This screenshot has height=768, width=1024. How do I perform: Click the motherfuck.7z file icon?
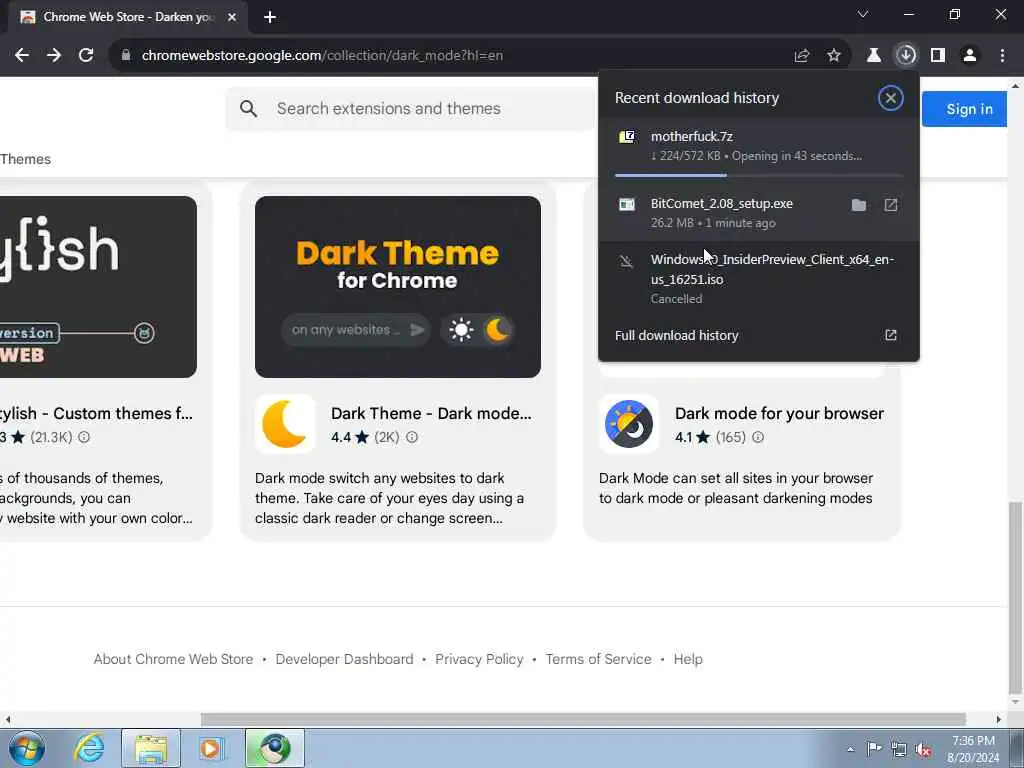tap(627, 136)
